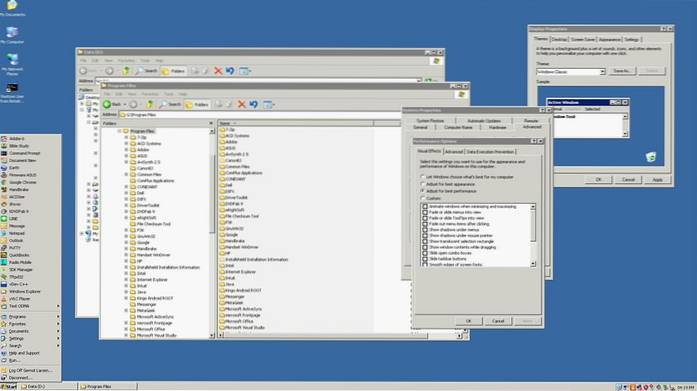Expand the 7-Zip folder in tree
The height and width of the screenshot is (391, 697).
pyautogui.click(x=126, y=137)
